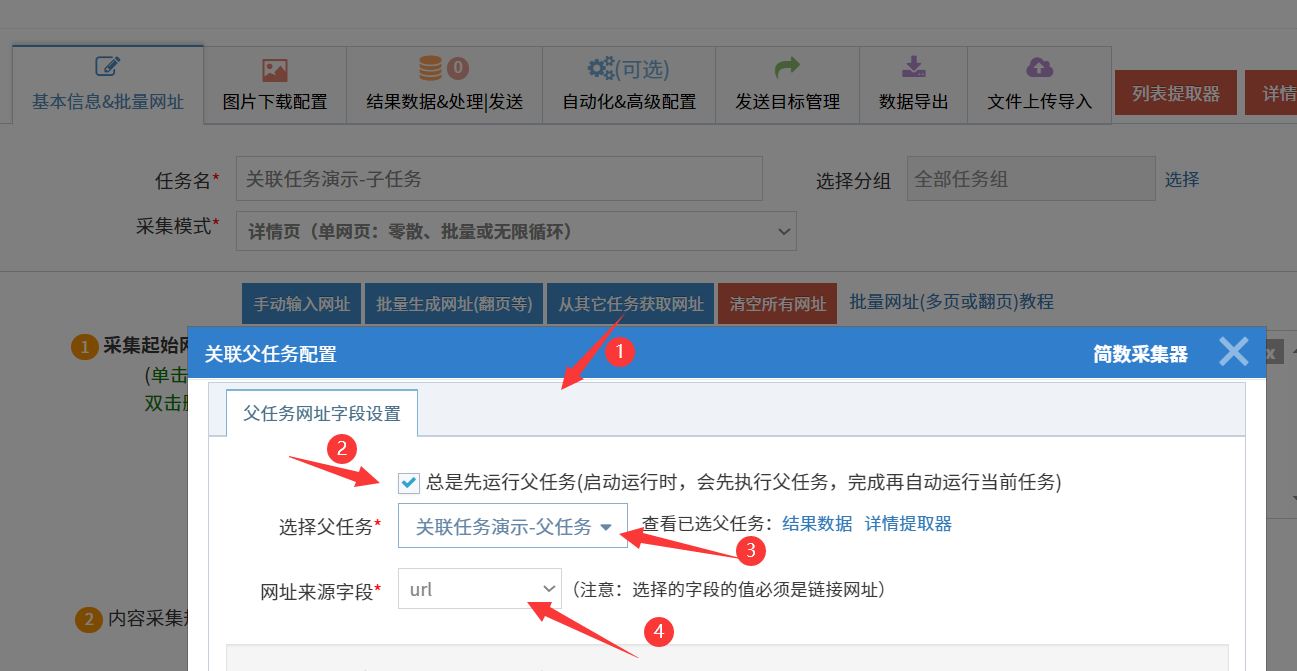
Task: Click the picture icon above 图片下载配置
Action: pos(275,70)
